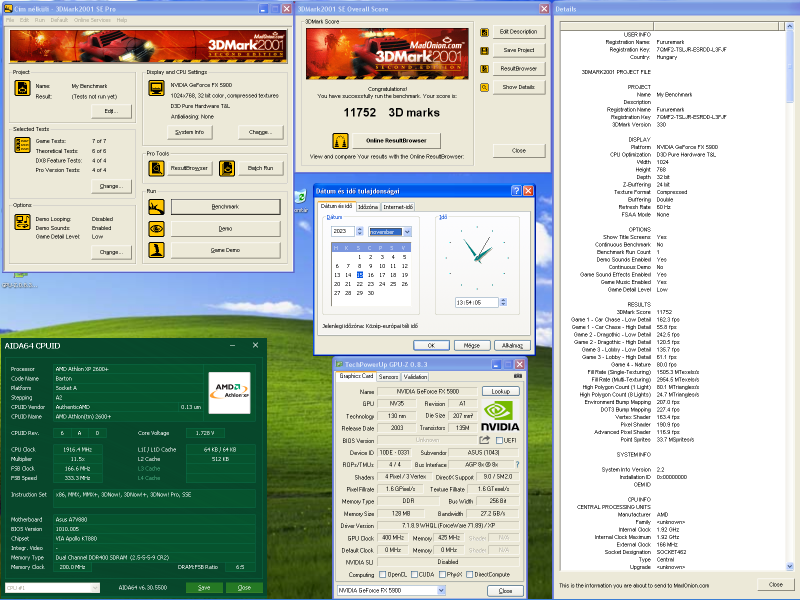Toggle the CUDA checkbox in GPU-Z
Viewport: 800px width, 600px height.
click(x=414, y=574)
